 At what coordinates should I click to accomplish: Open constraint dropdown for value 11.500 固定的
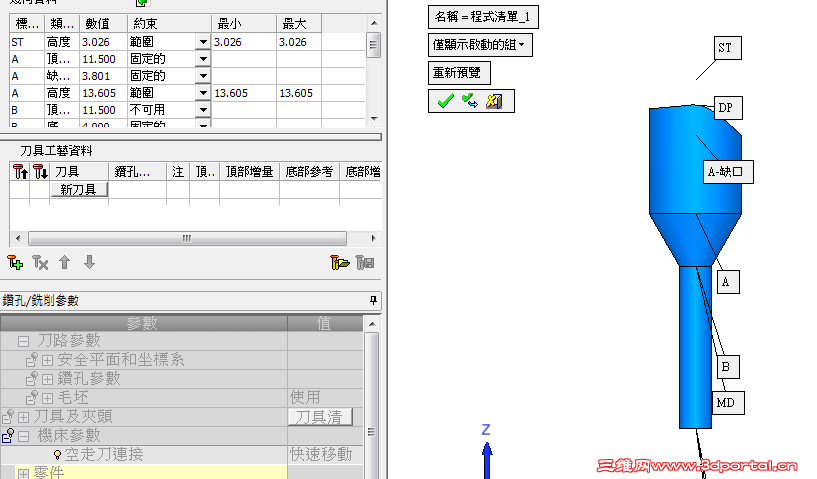point(203,59)
